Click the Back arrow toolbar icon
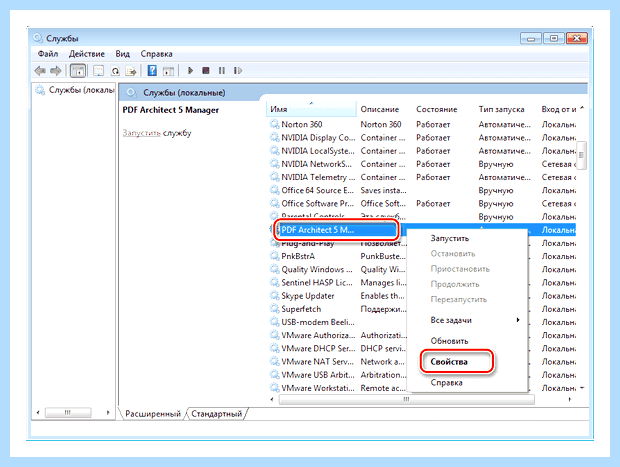Image resolution: width=620 pixels, height=467 pixels. tap(40, 71)
